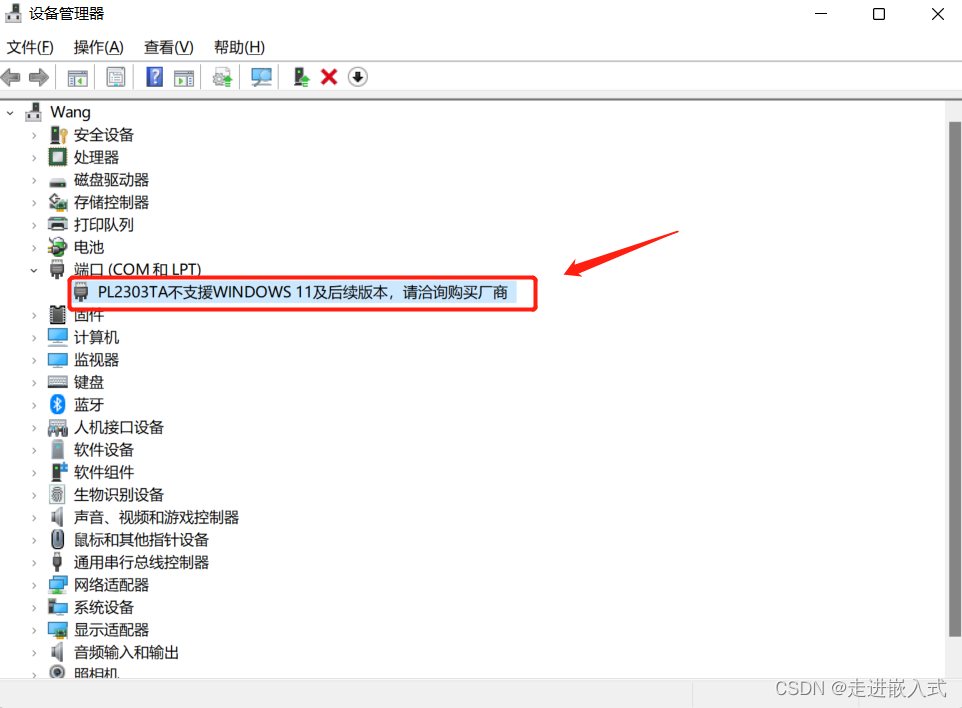Image resolution: width=962 pixels, height=708 pixels.
Task: Click the 蓝牙 Bluetooth icon
Action: click(x=58, y=404)
